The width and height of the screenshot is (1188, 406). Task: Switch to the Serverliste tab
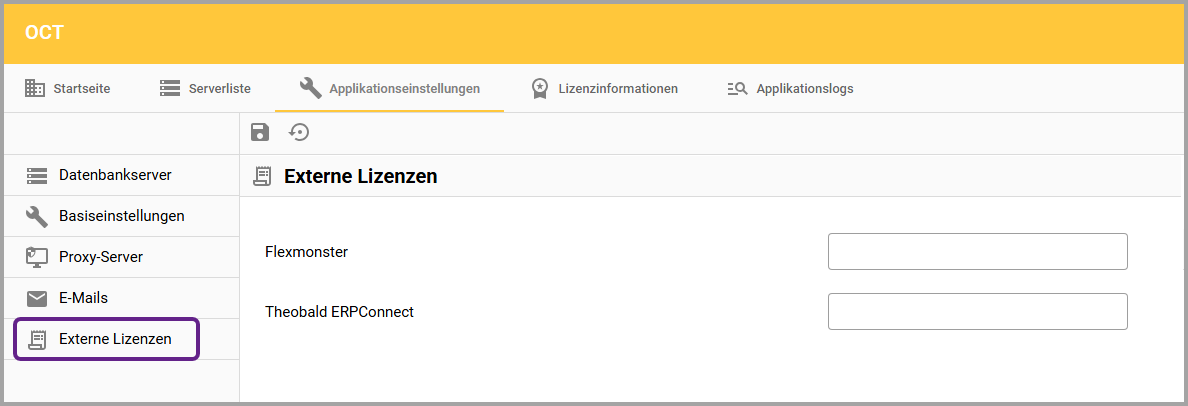tap(219, 88)
